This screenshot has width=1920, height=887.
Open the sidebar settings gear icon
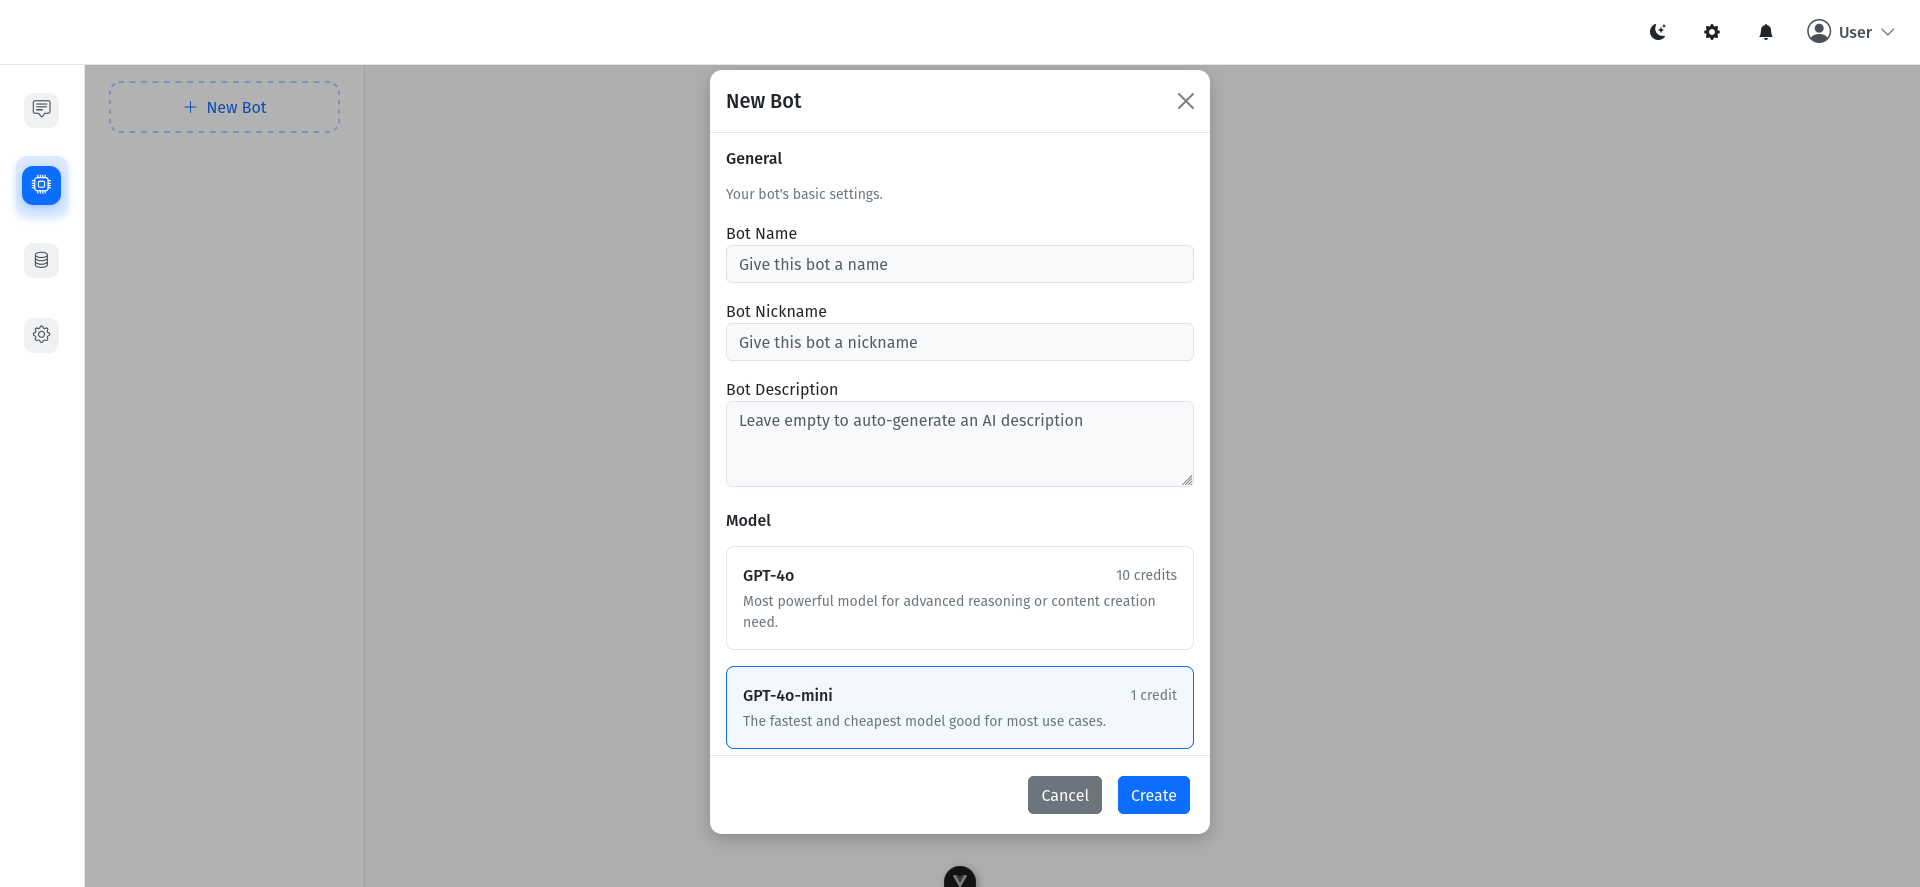tap(41, 335)
